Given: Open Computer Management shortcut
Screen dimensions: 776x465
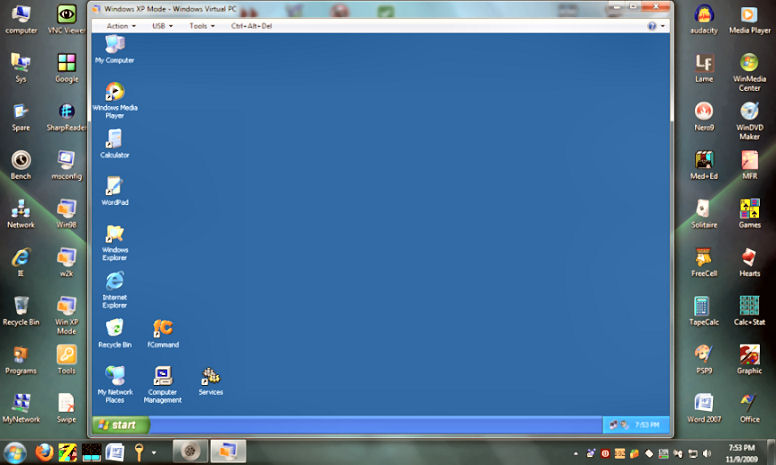Looking at the screenshot, I should pyautogui.click(x=163, y=377).
